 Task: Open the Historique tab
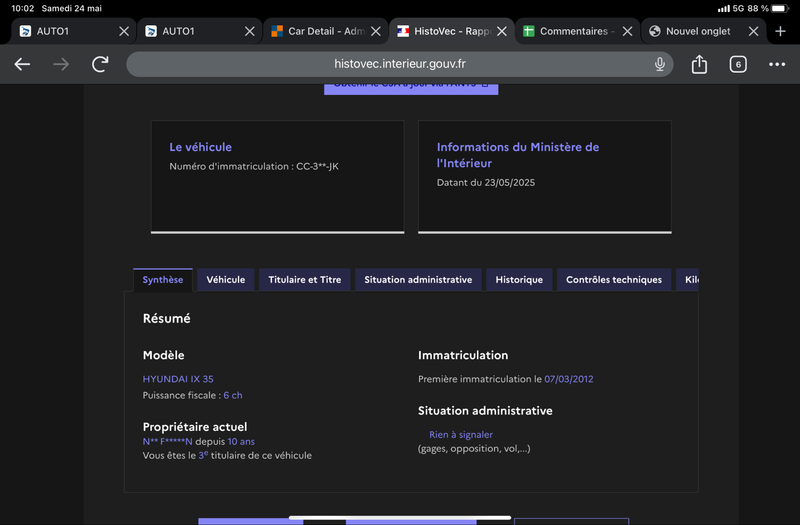pos(519,280)
